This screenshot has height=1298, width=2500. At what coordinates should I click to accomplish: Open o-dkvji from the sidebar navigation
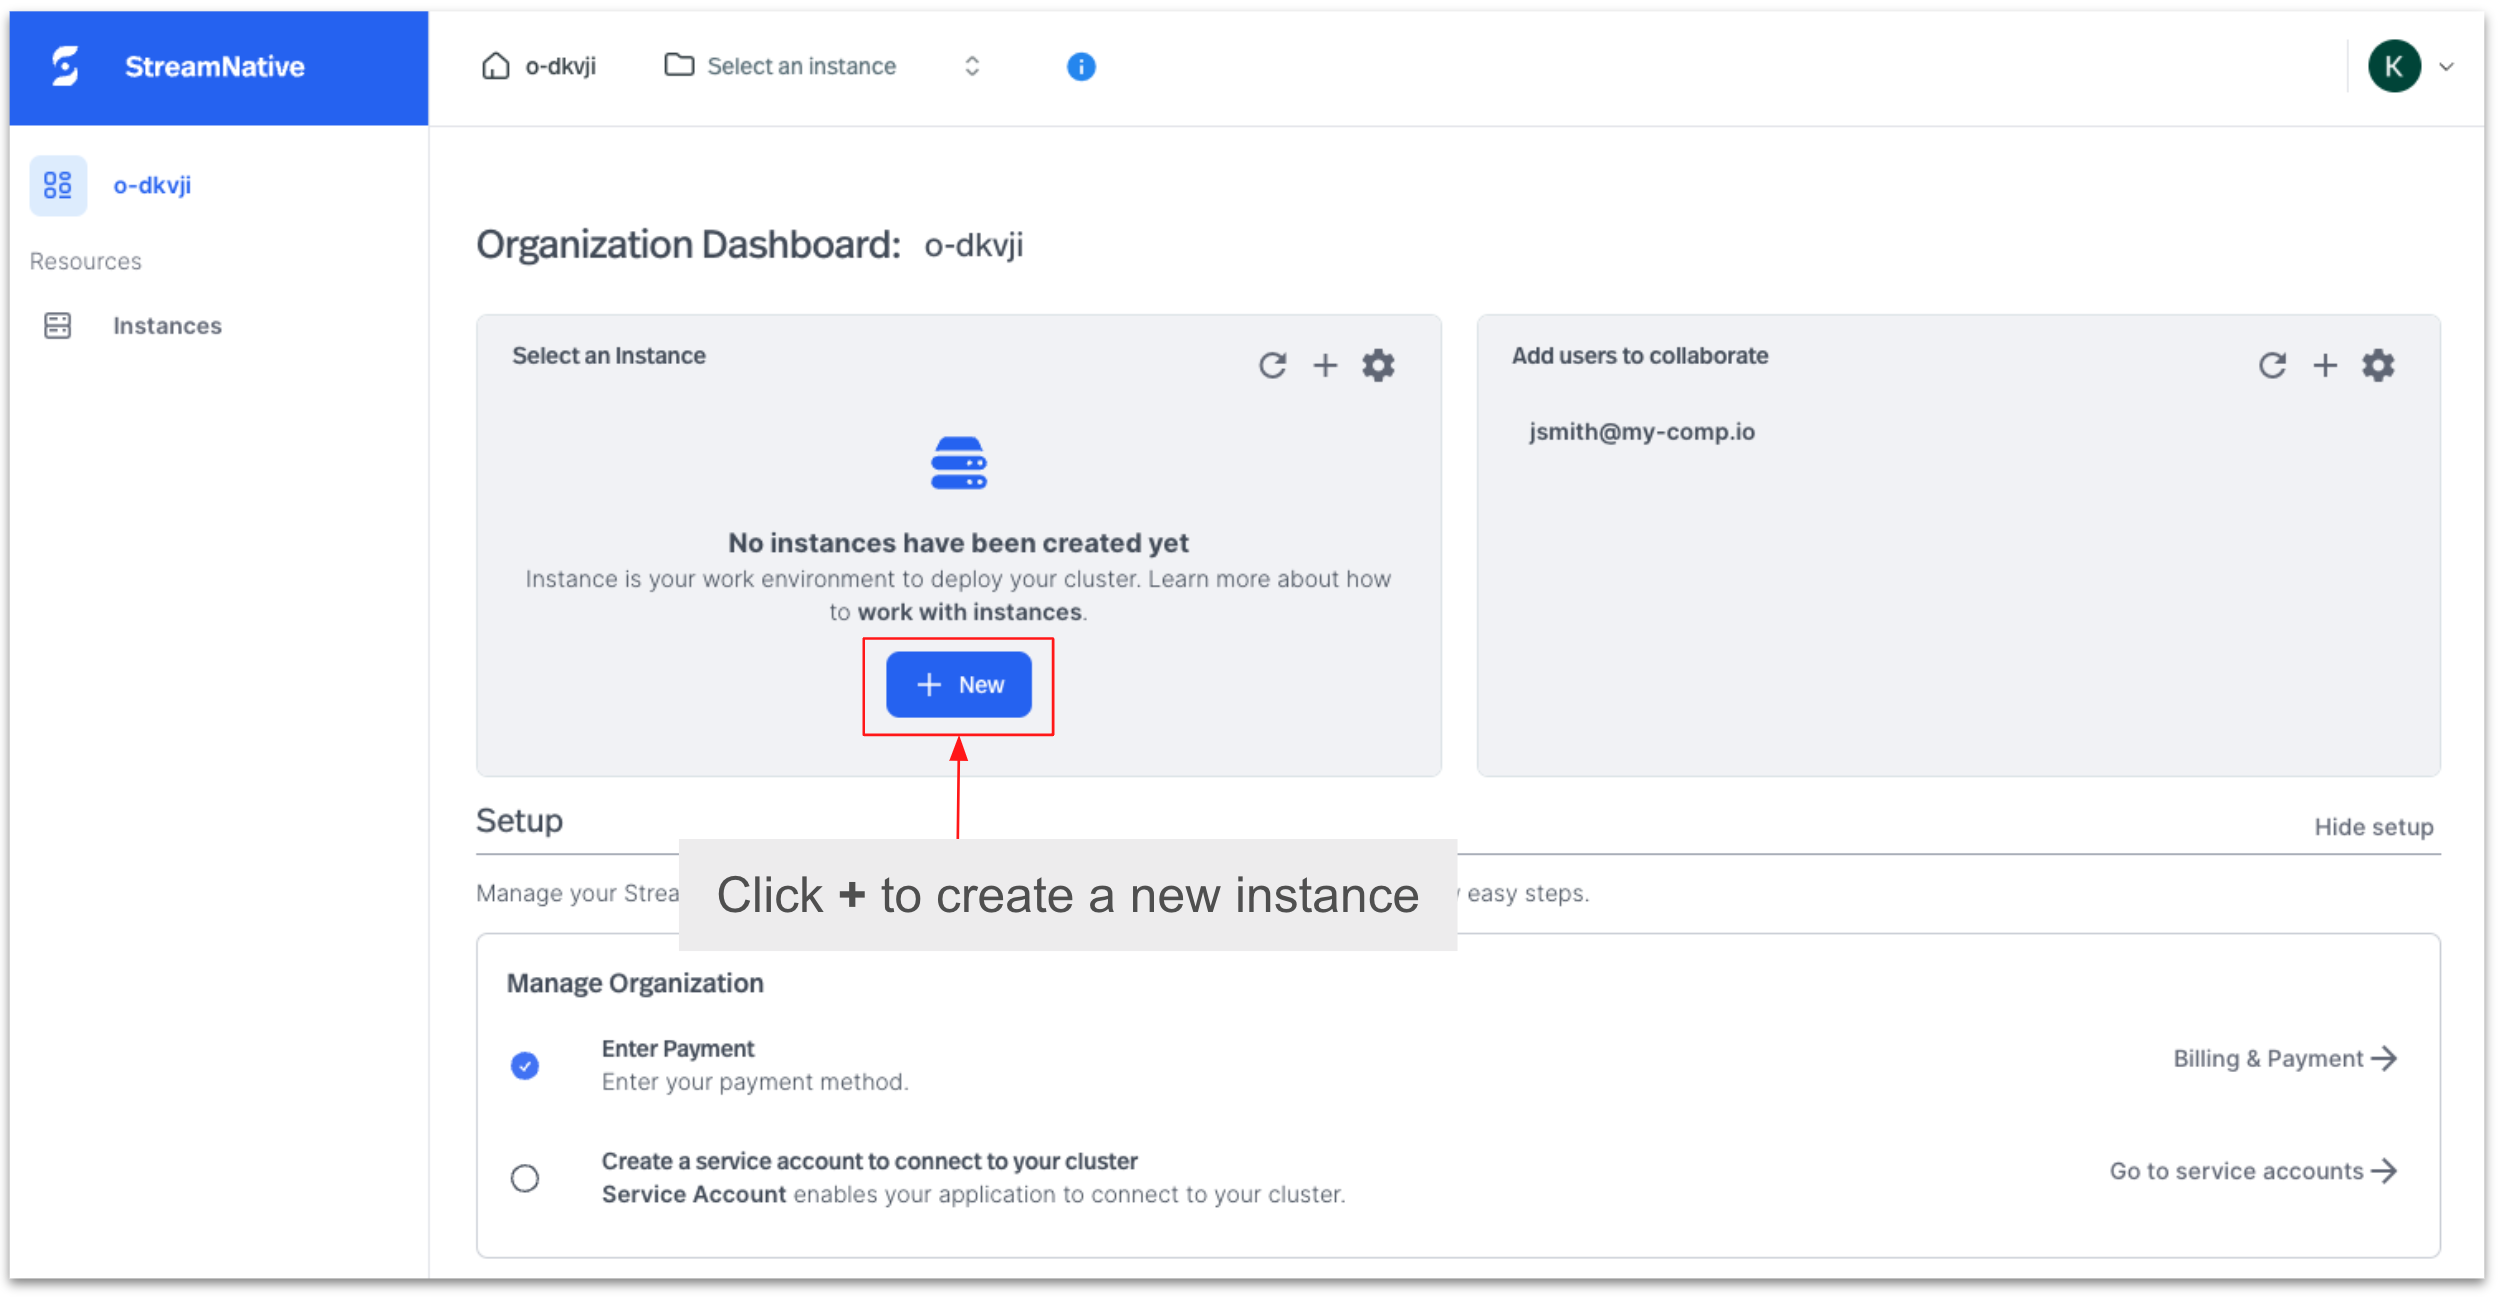pyautogui.click(x=151, y=185)
